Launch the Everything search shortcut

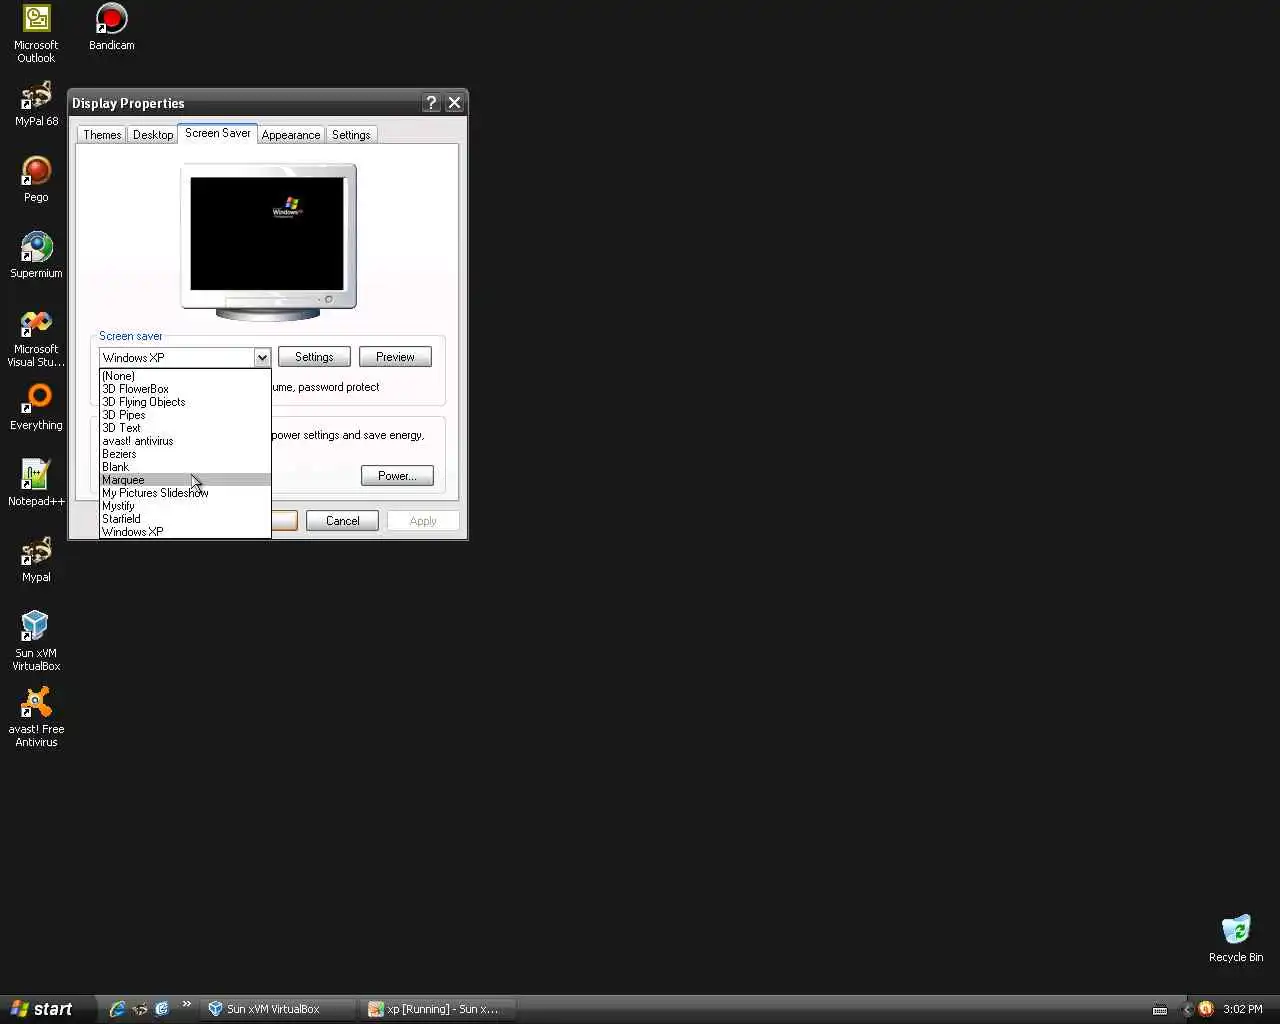(x=36, y=408)
